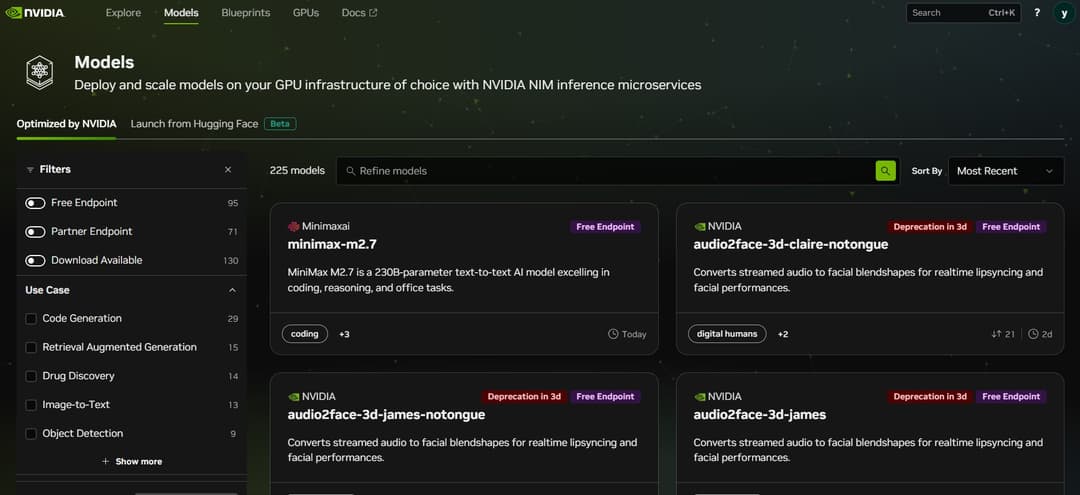This screenshot has width=1080, height=495.
Task: Expand the +2 tags on the audio2face-3d-claire-notongue card
Action: (783, 334)
